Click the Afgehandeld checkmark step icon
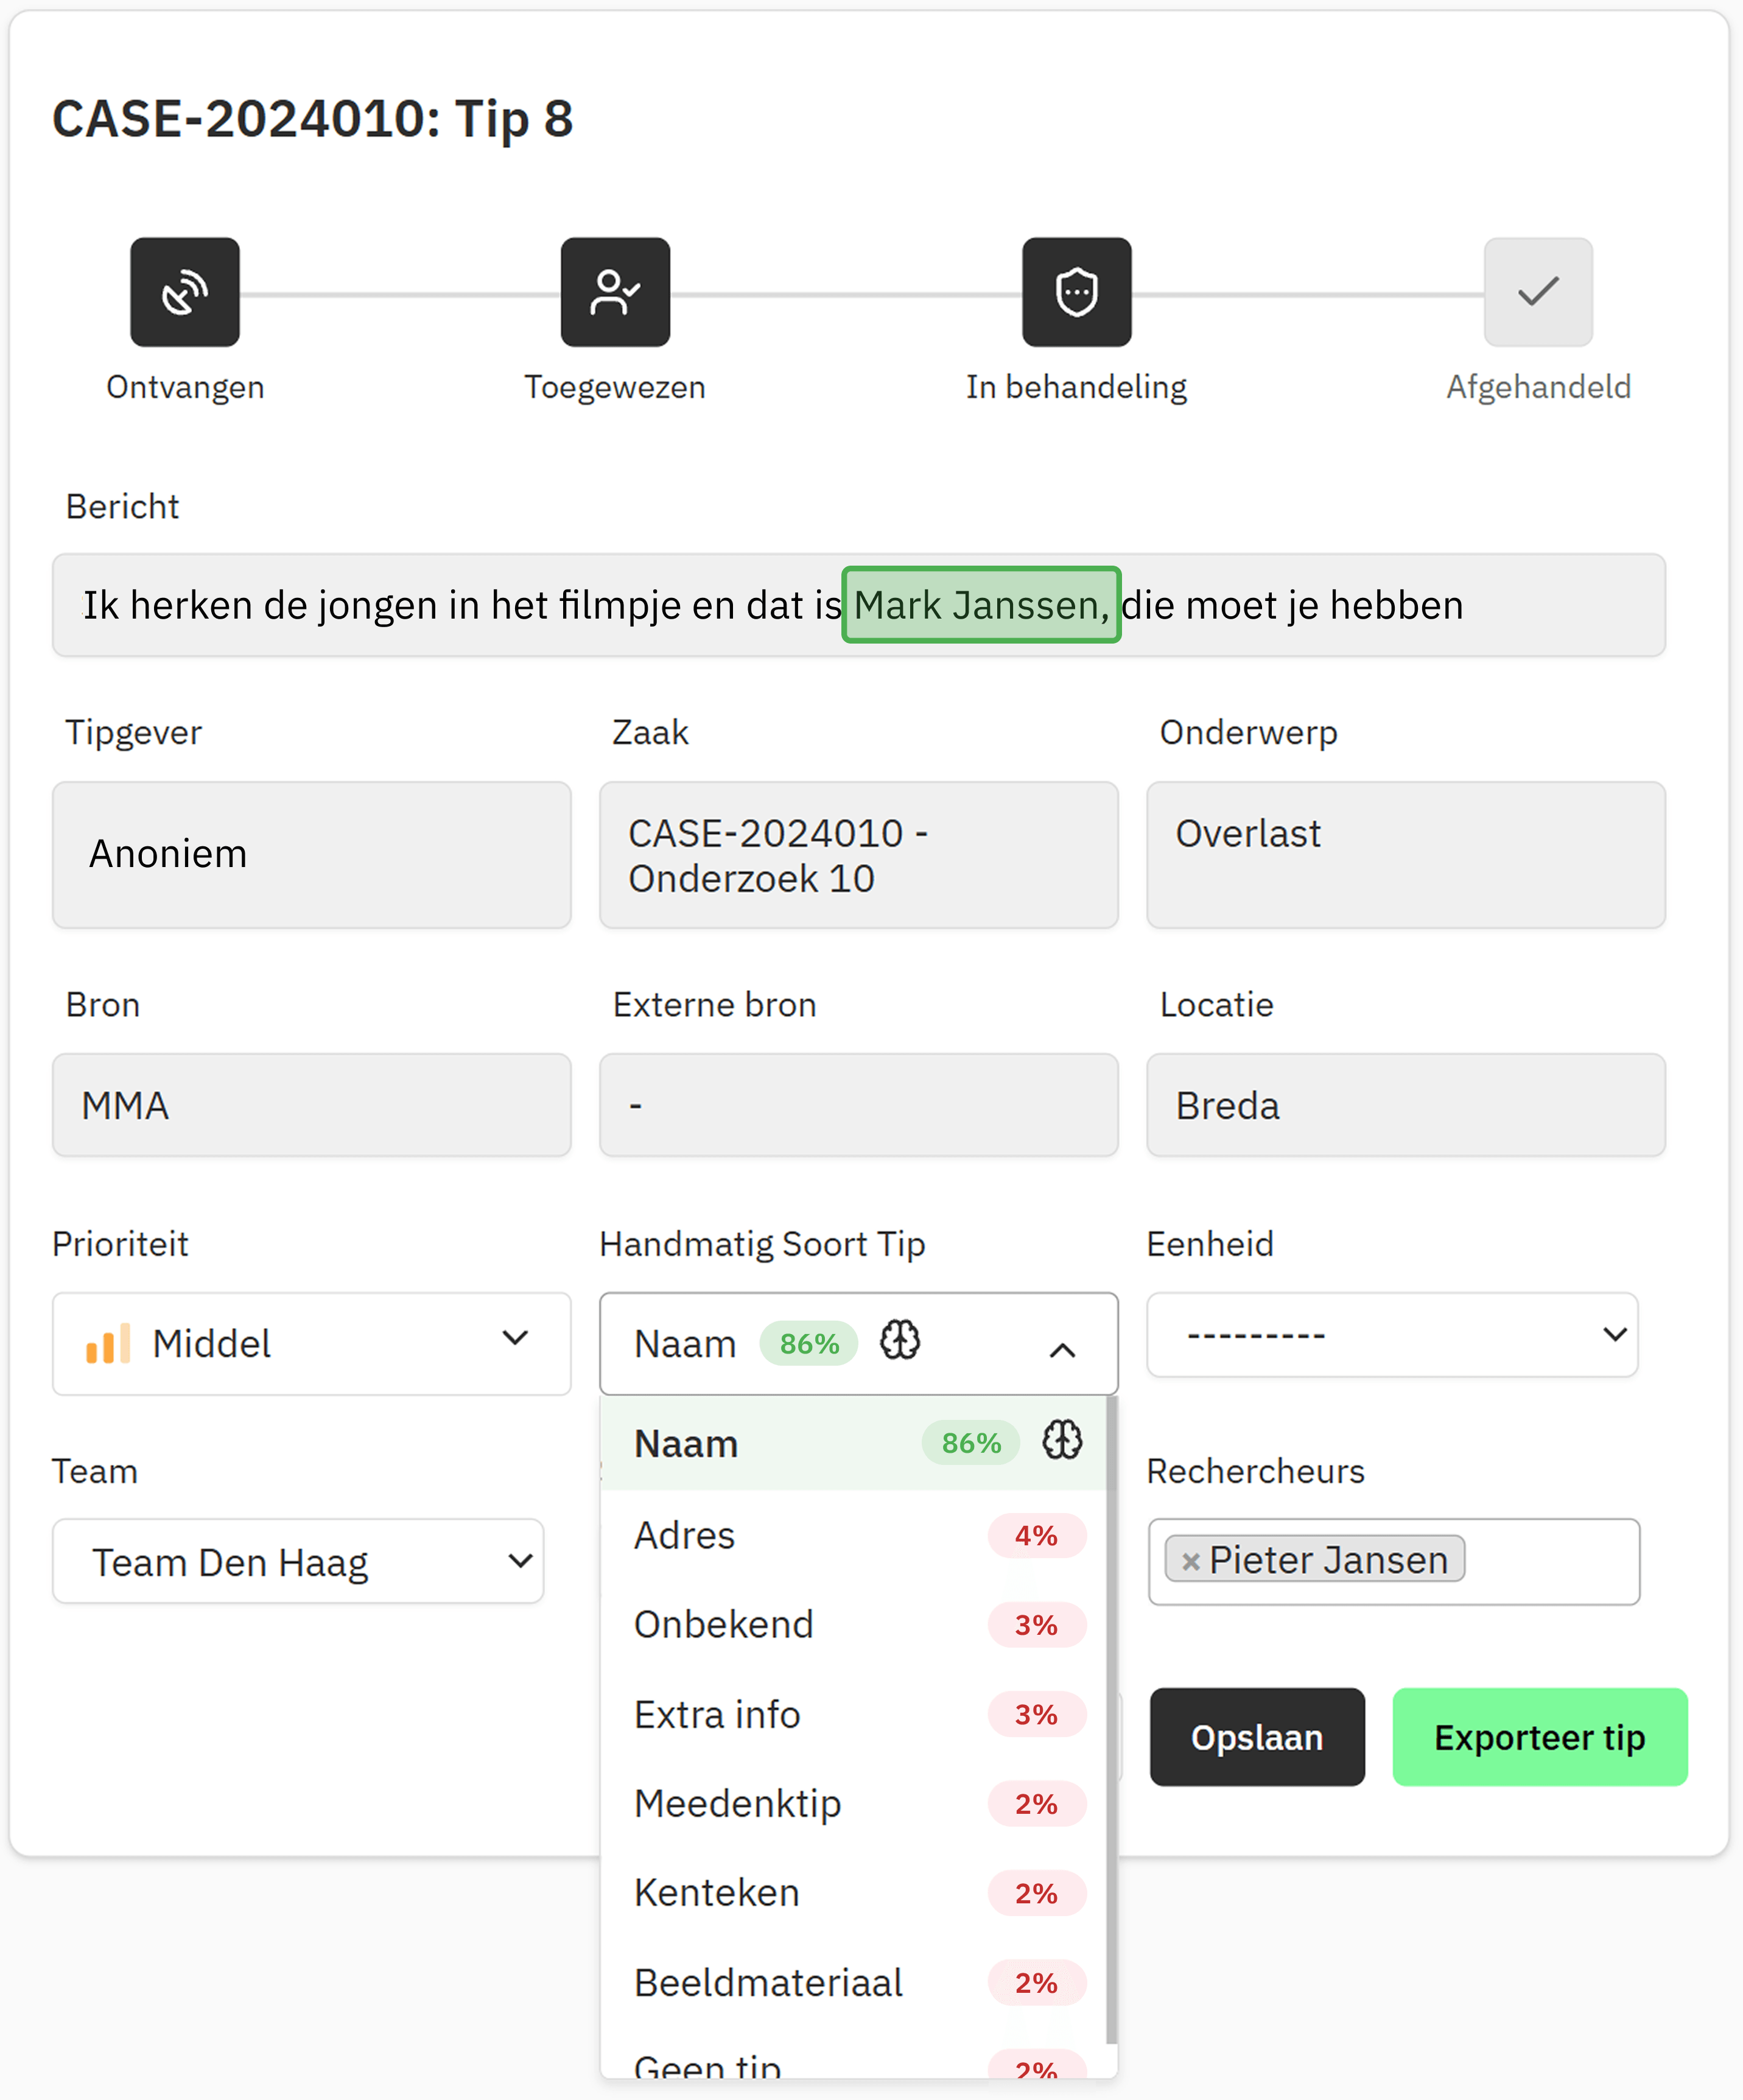 (x=1537, y=292)
